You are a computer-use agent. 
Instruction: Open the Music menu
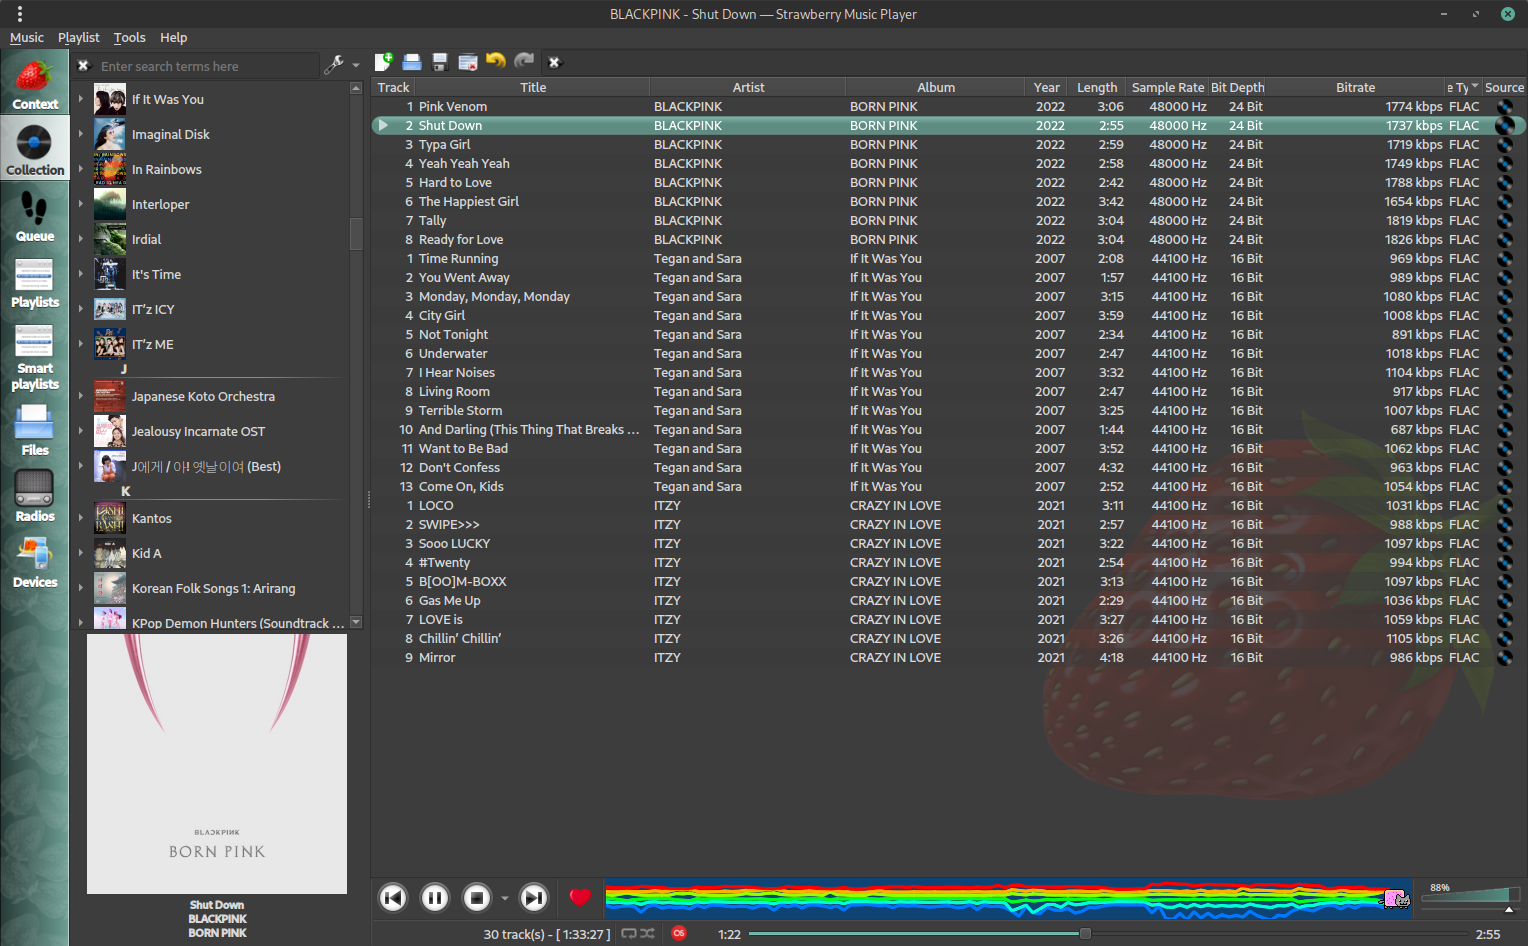coord(27,37)
